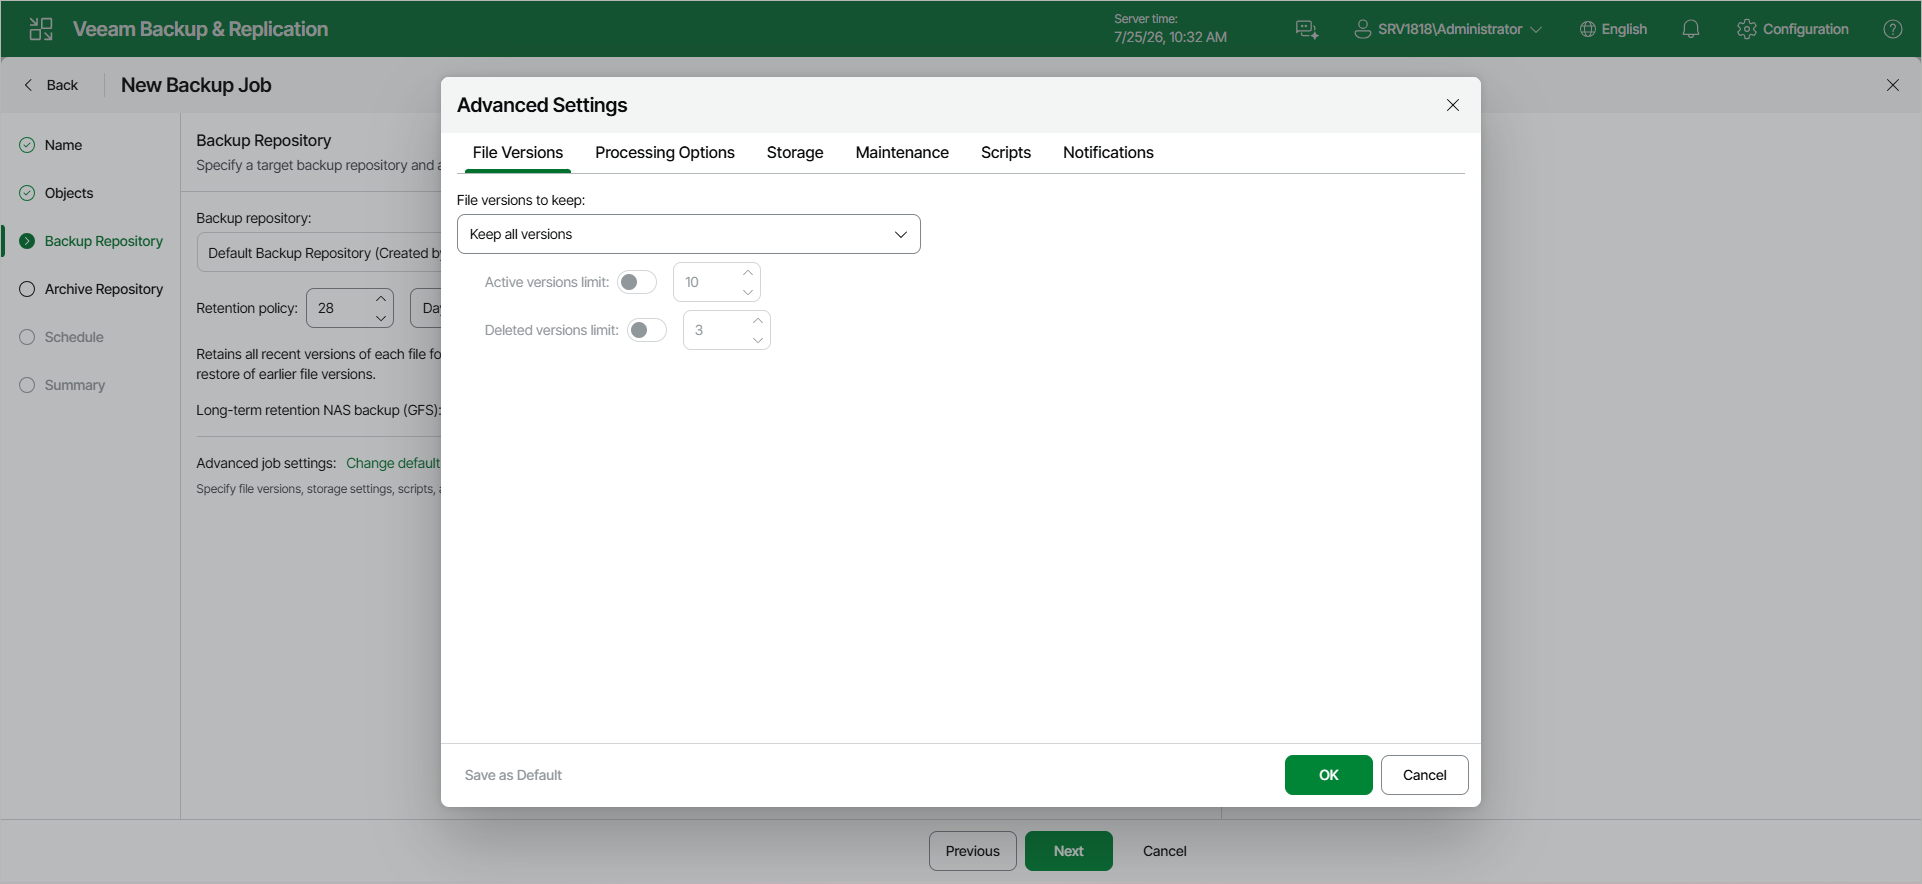Viewport: 1922px width, 884px height.
Task: Decrease the Active versions limit value
Action: (x=748, y=292)
